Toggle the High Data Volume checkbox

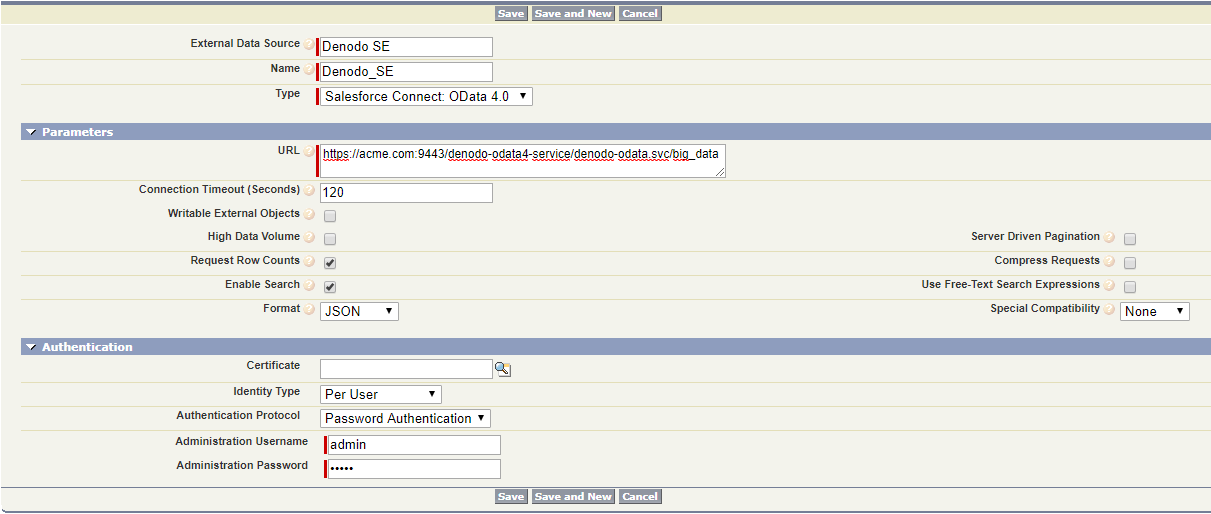tap(330, 239)
